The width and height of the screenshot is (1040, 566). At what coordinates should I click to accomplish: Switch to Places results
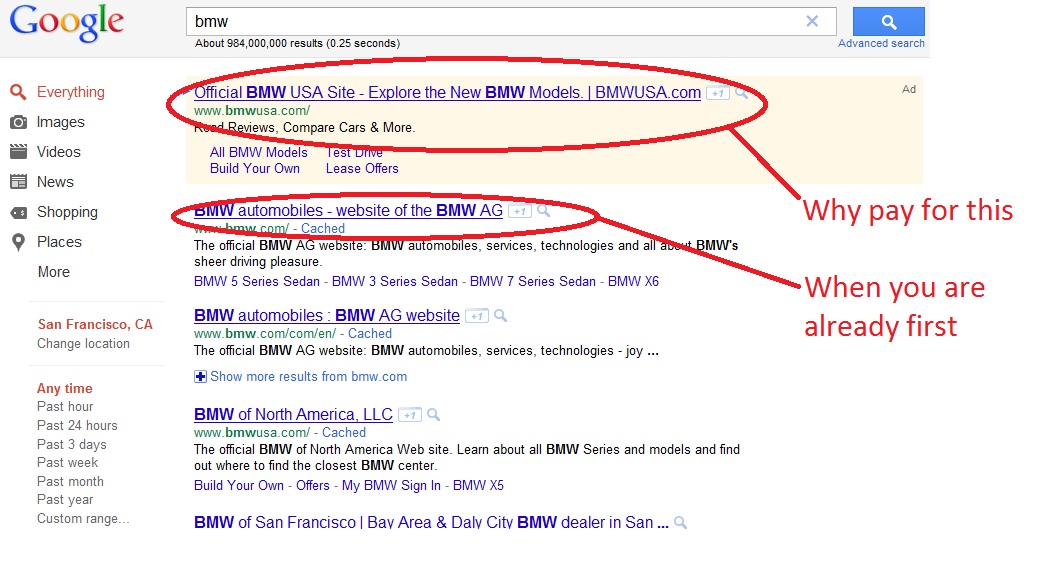(59, 242)
